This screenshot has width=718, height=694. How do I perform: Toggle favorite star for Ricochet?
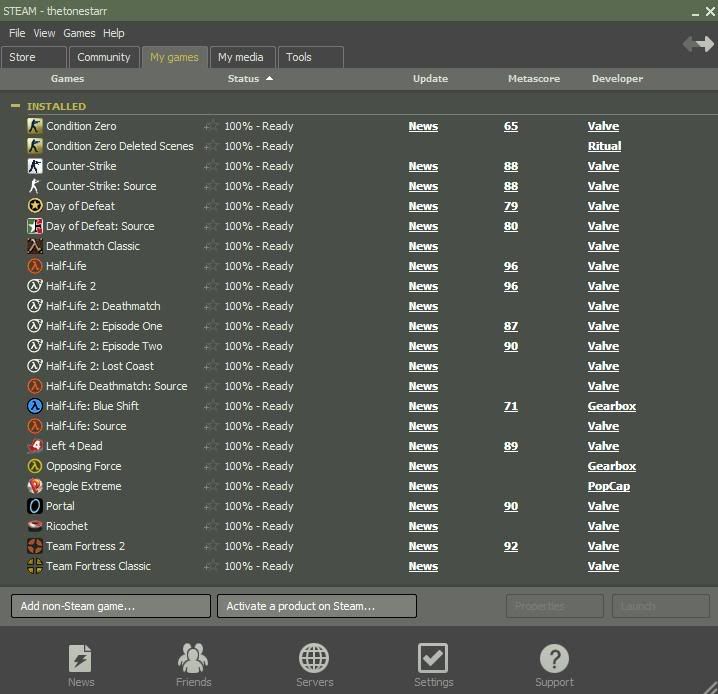tap(212, 526)
